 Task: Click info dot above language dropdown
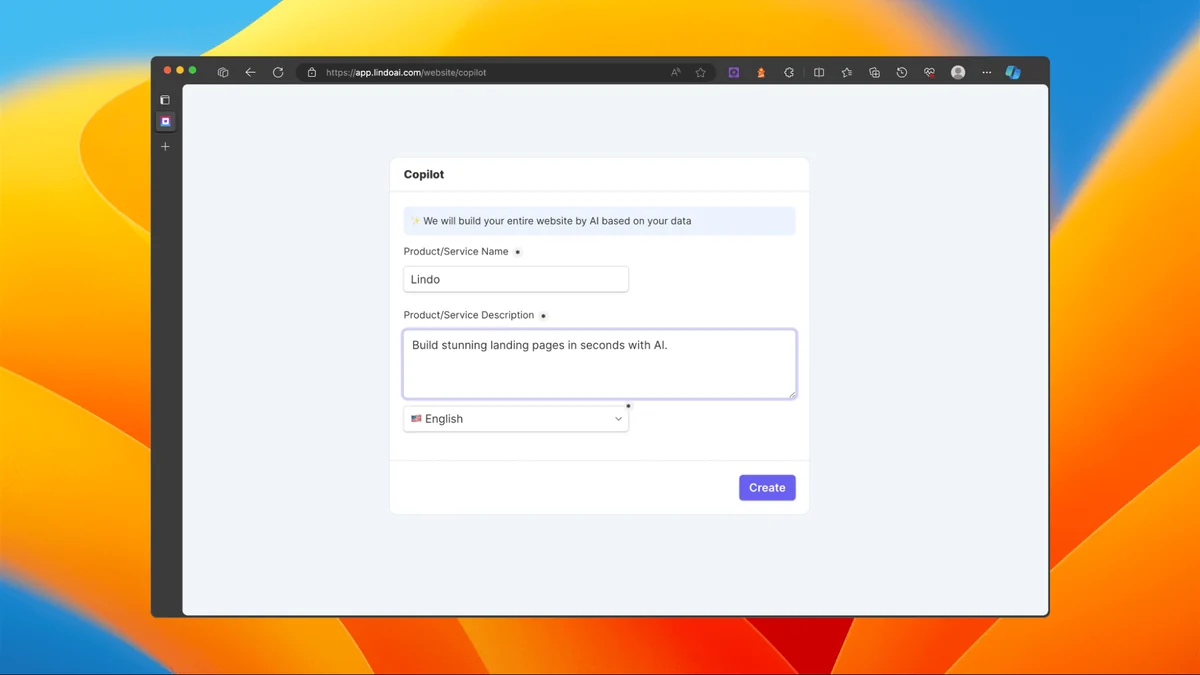coord(628,406)
